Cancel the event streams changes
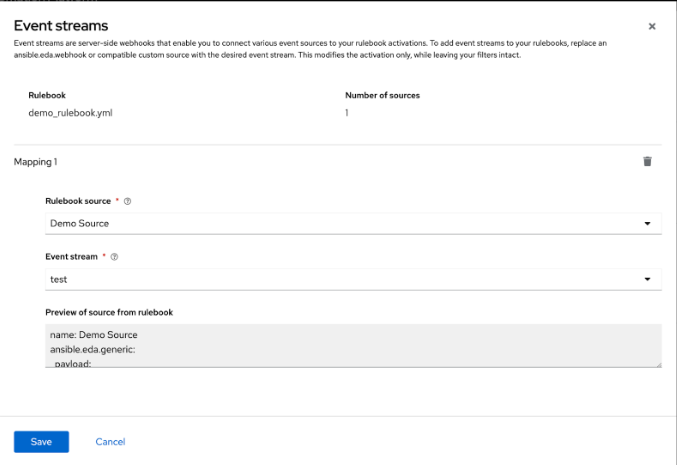Image resolution: width=677 pixels, height=465 pixels. [x=110, y=441]
